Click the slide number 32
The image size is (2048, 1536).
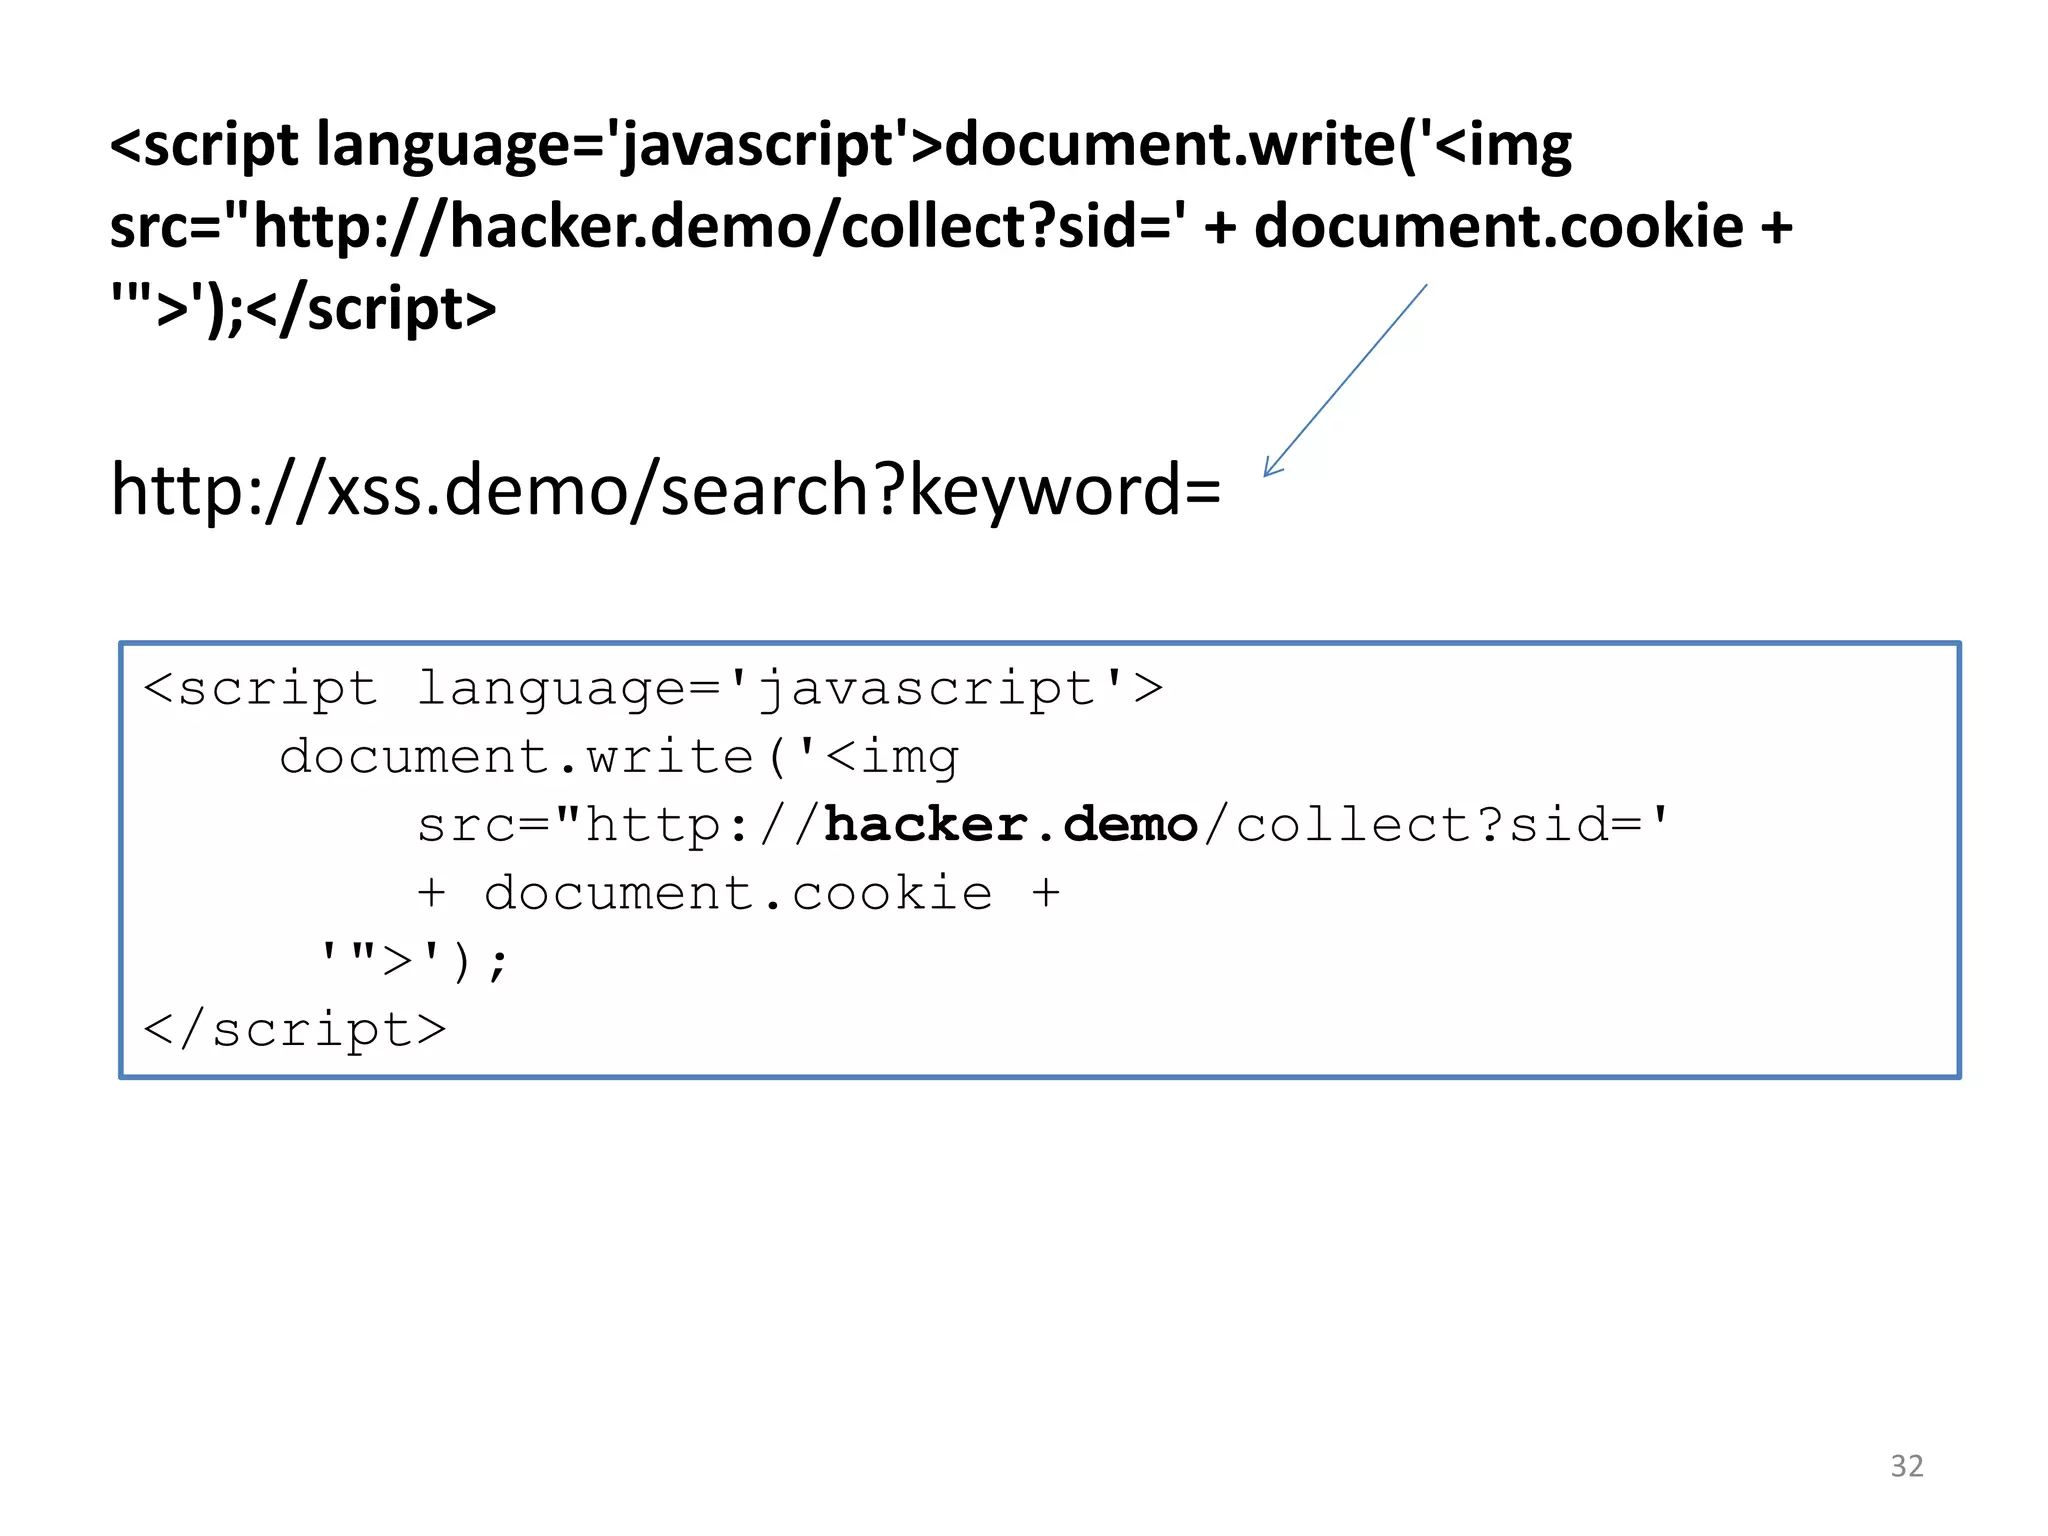pyautogui.click(x=1906, y=1466)
